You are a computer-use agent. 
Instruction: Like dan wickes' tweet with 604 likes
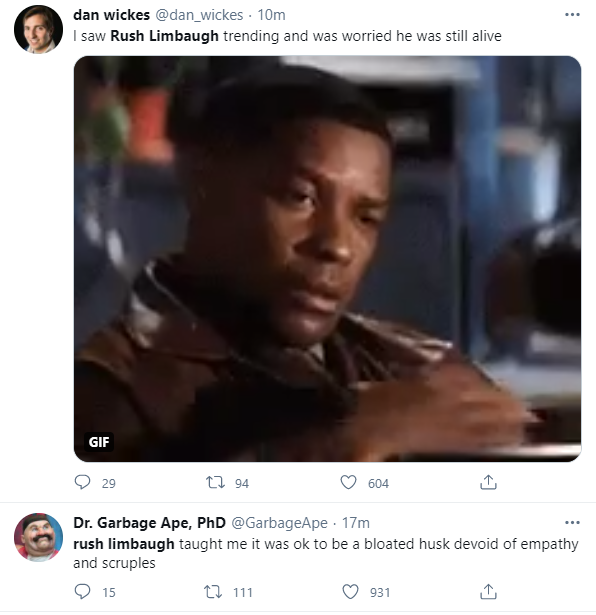tap(348, 482)
